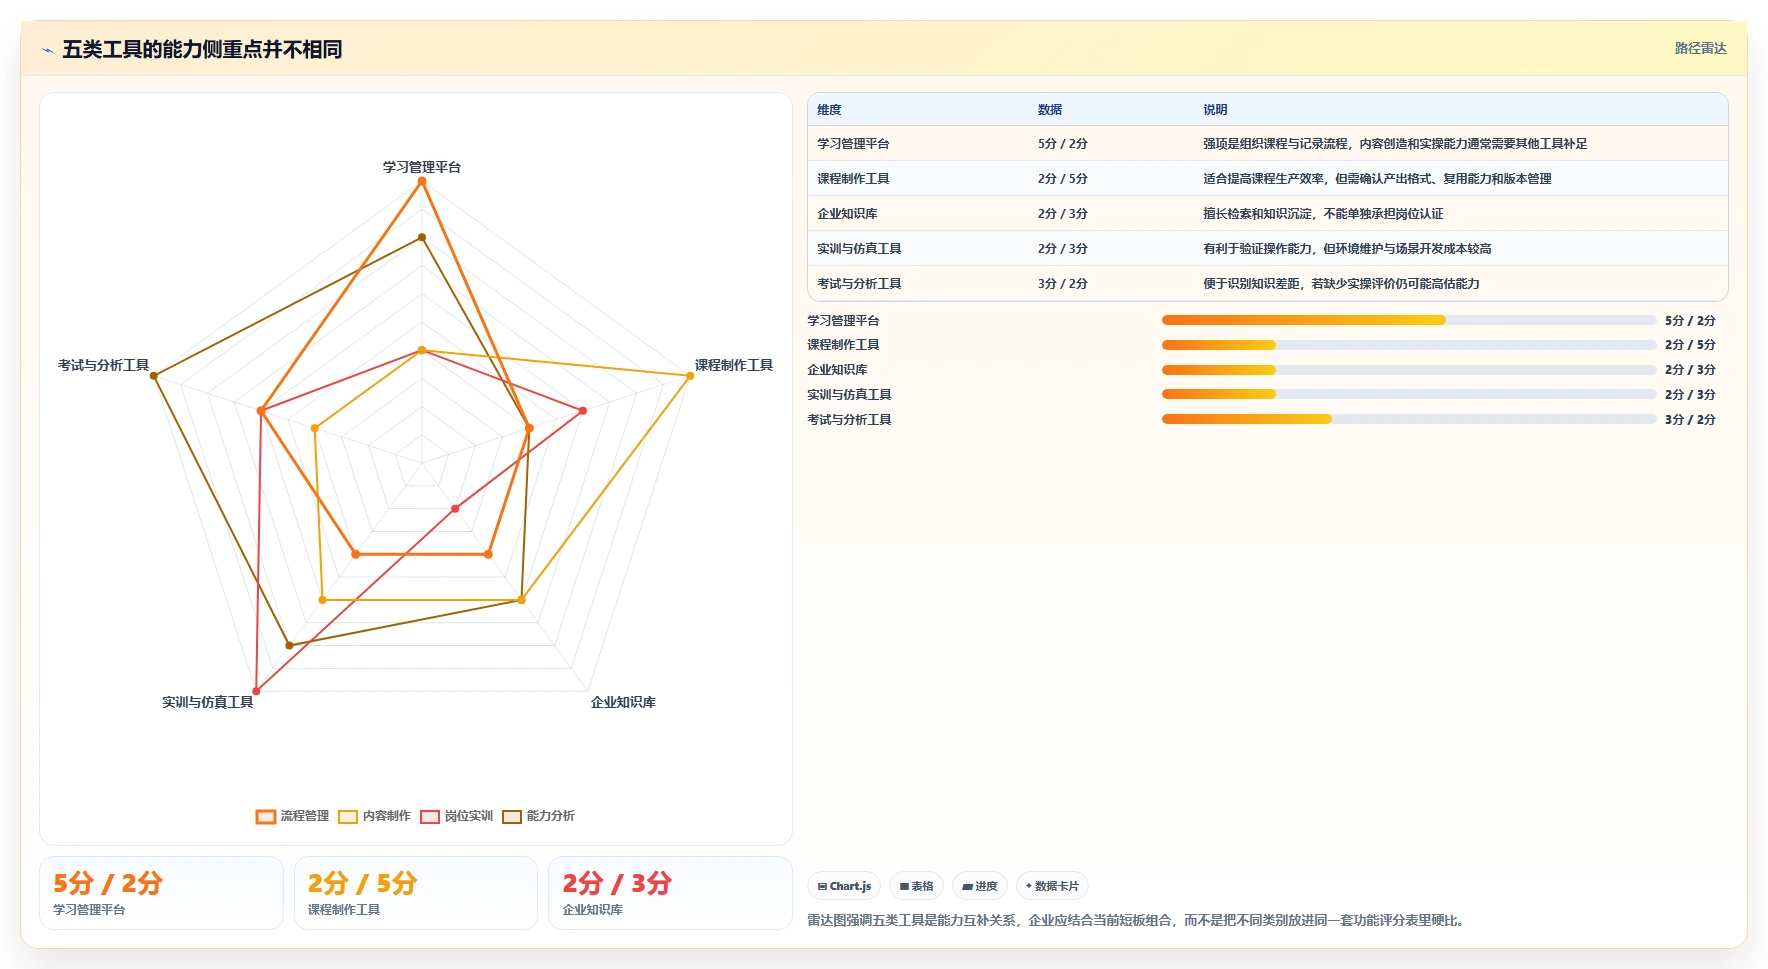
Task: Click the description starting 有利于验证操作能力
Action: (x=1347, y=249)
